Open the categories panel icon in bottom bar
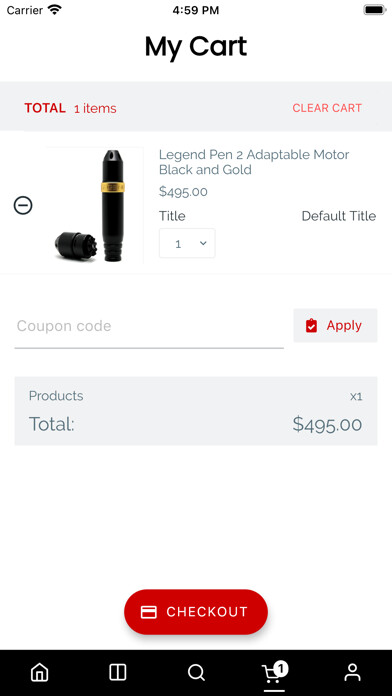 pyautogui.click(x=118, y=672)
